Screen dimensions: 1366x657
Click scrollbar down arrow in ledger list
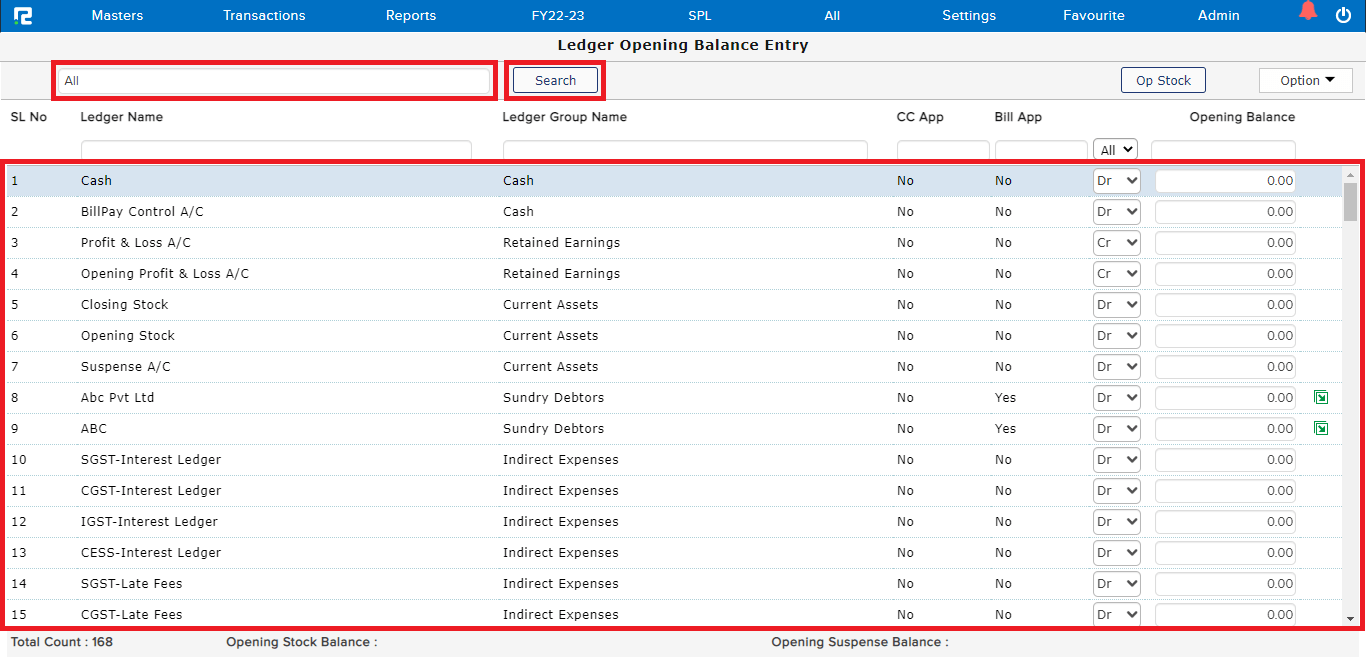(x=1350, y=619)
